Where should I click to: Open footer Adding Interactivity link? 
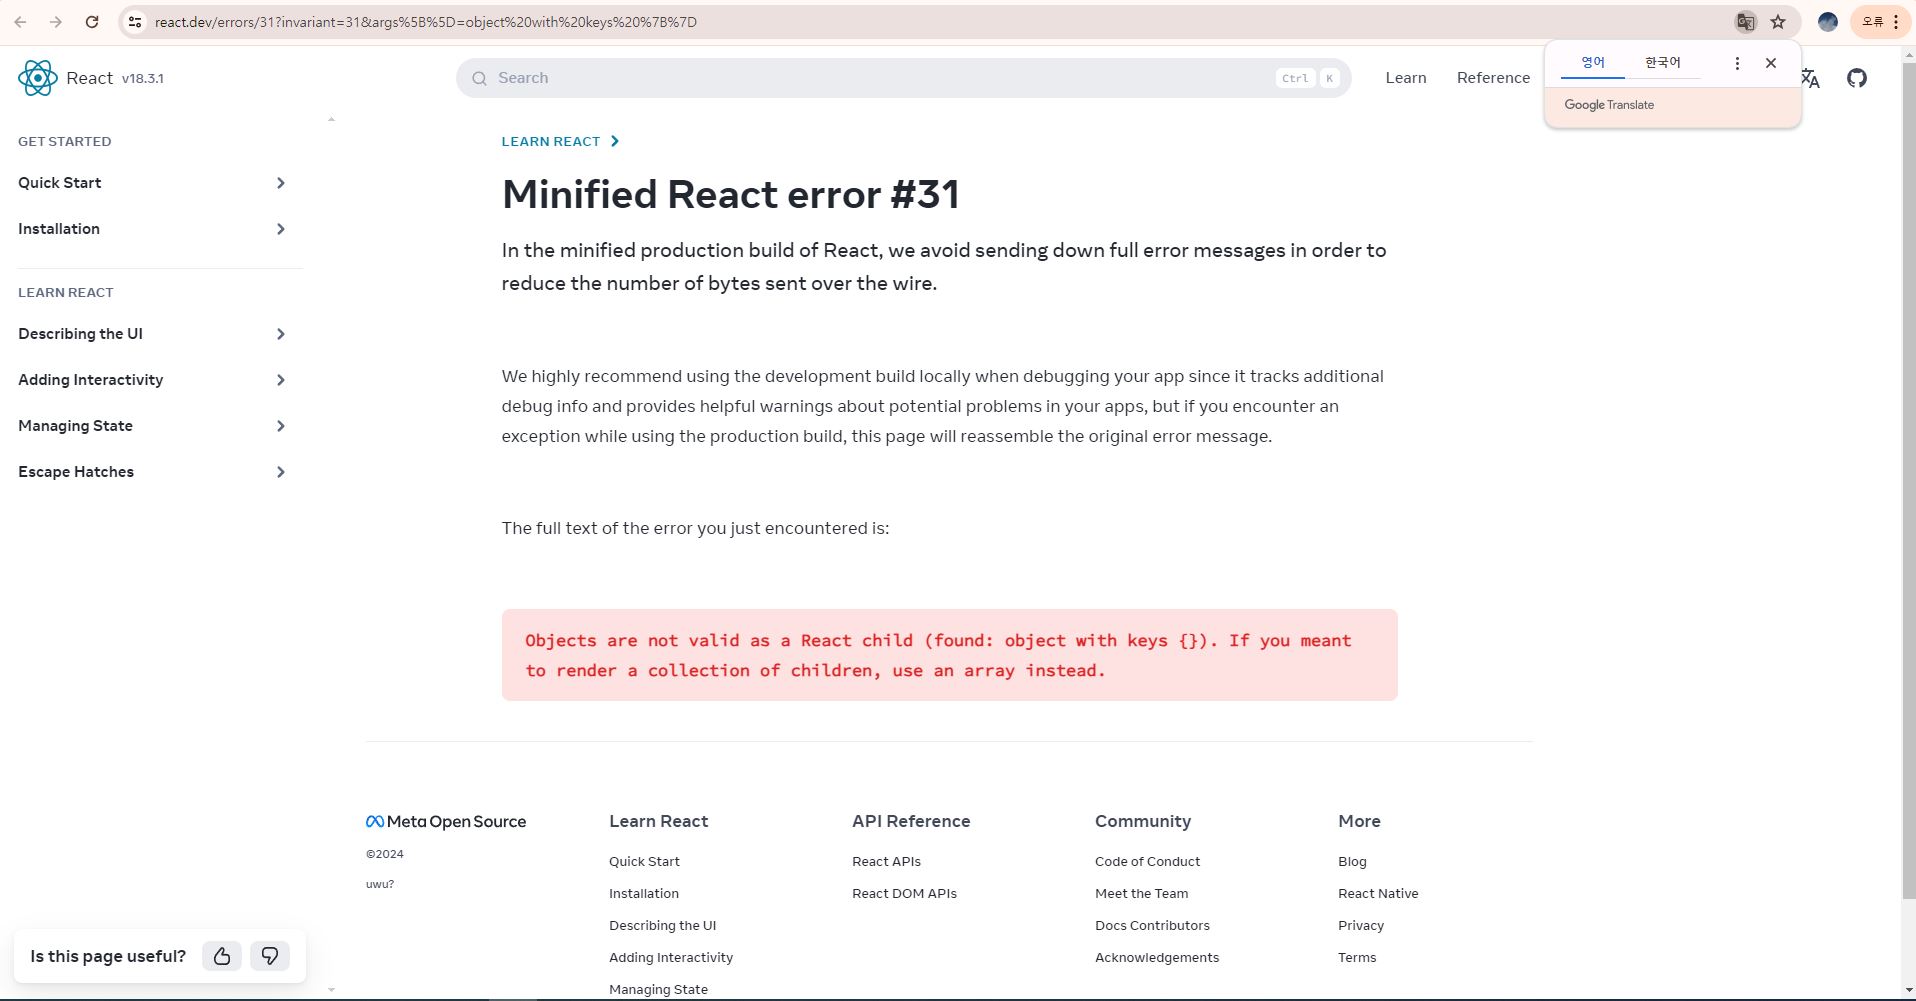(x=671, y=957)
